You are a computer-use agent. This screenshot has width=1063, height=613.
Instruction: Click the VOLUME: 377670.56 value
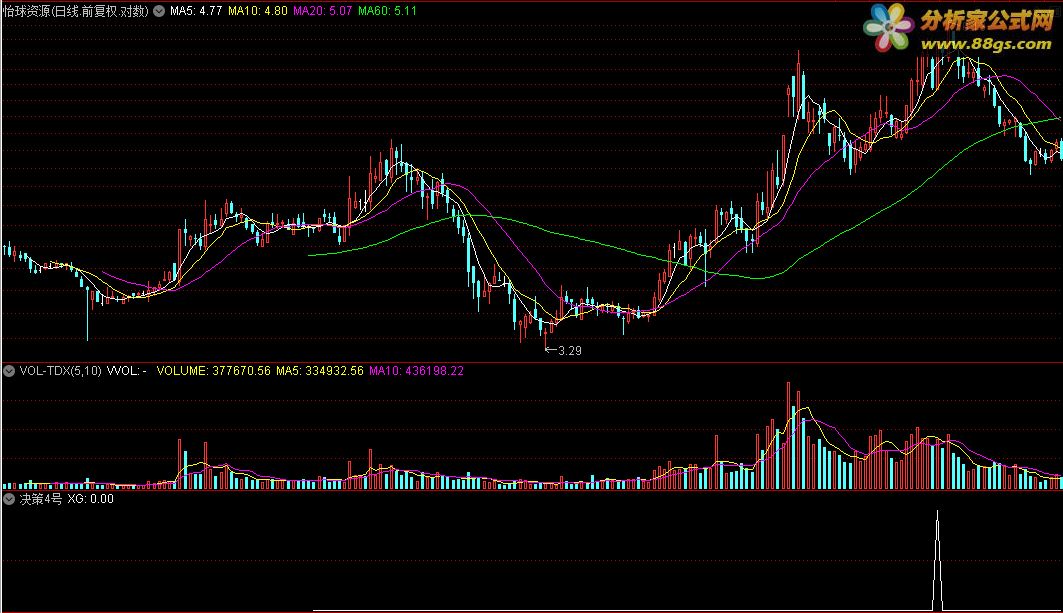pos(214,371)
